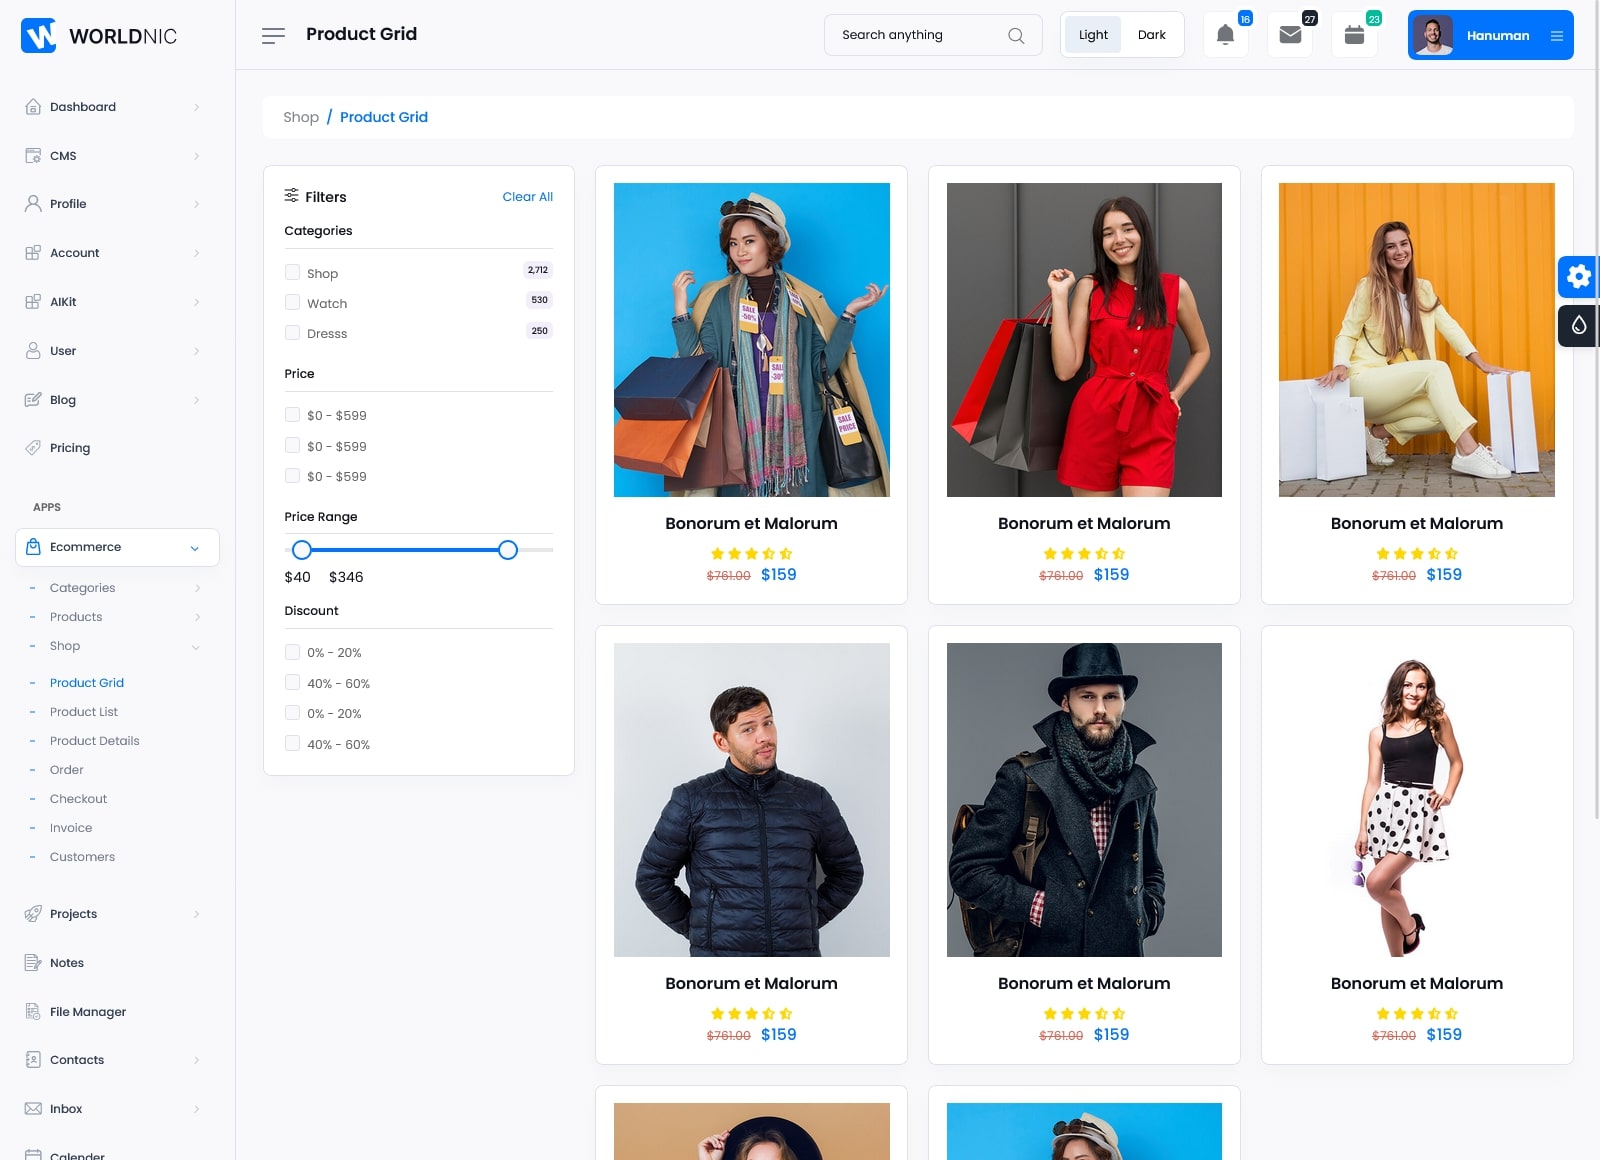Open the calendar icon in header
Screen dimensions: 1600x1160
click(x=1354, y=35)
